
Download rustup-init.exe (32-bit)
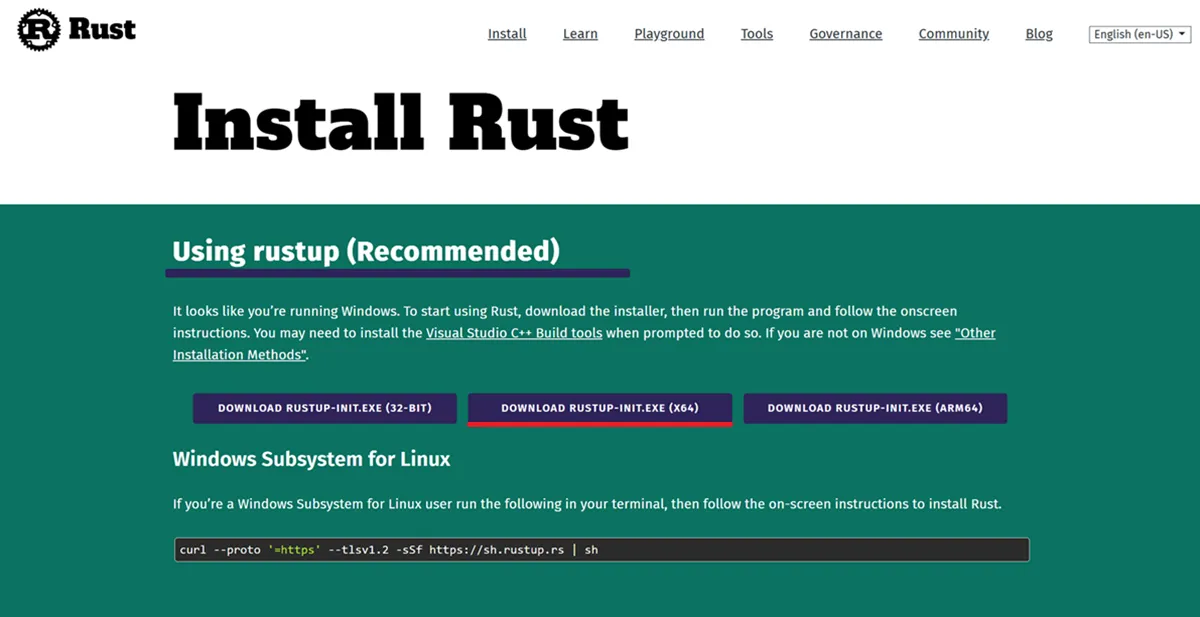tap(324, 408)
